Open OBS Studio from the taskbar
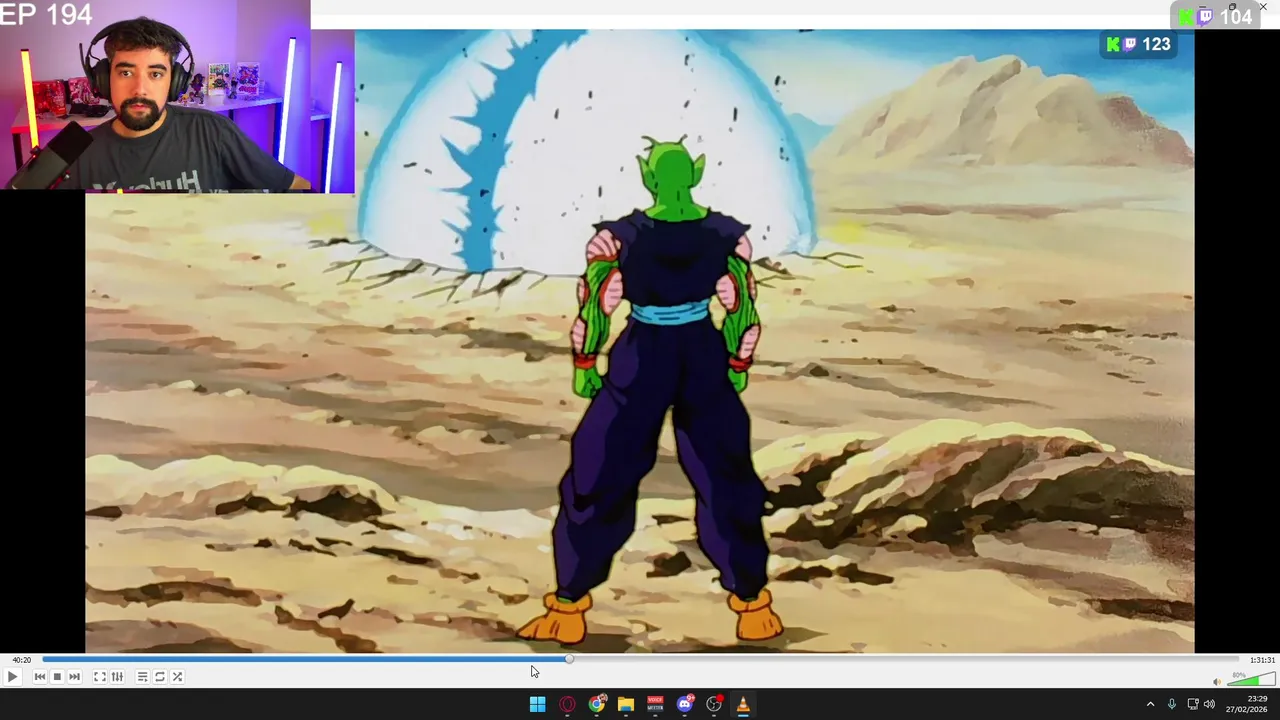The image size is (1280, 720). click(x=714, y=704)
